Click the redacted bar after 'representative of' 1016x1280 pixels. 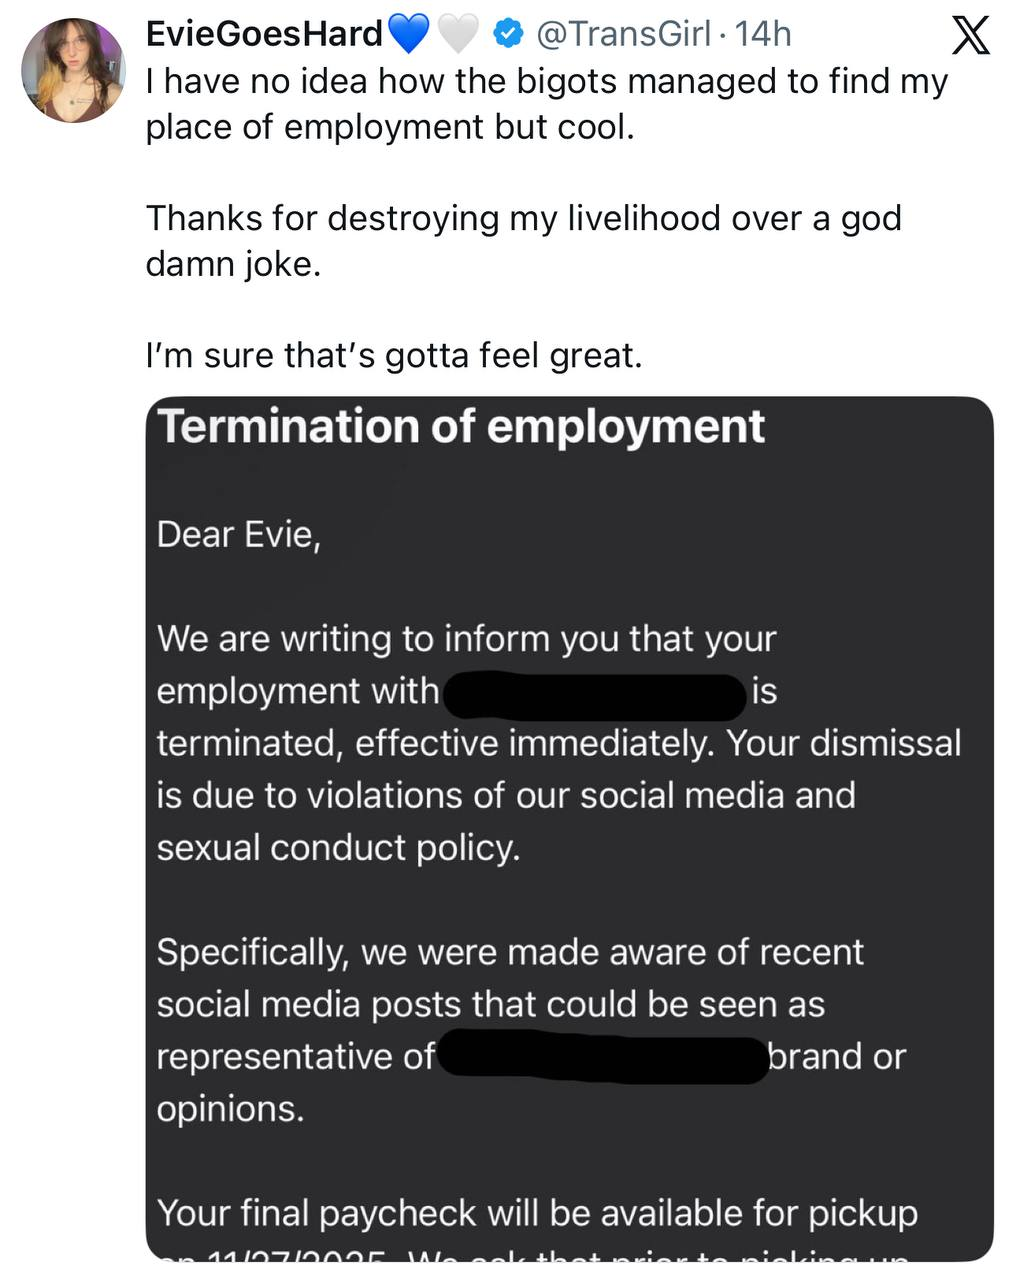click(x=602, y=1059)
